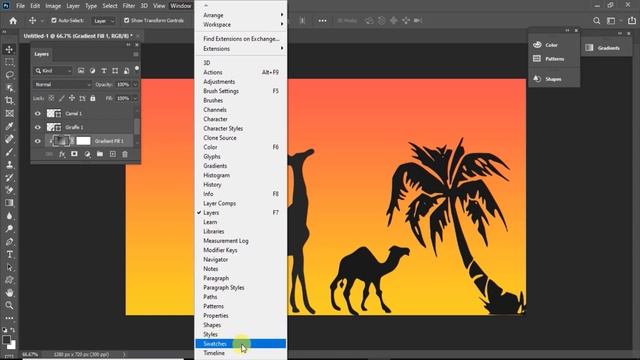The image size is (640, 360).
Task: Choose Swatches from the Window menu
Action: point(241,344)
